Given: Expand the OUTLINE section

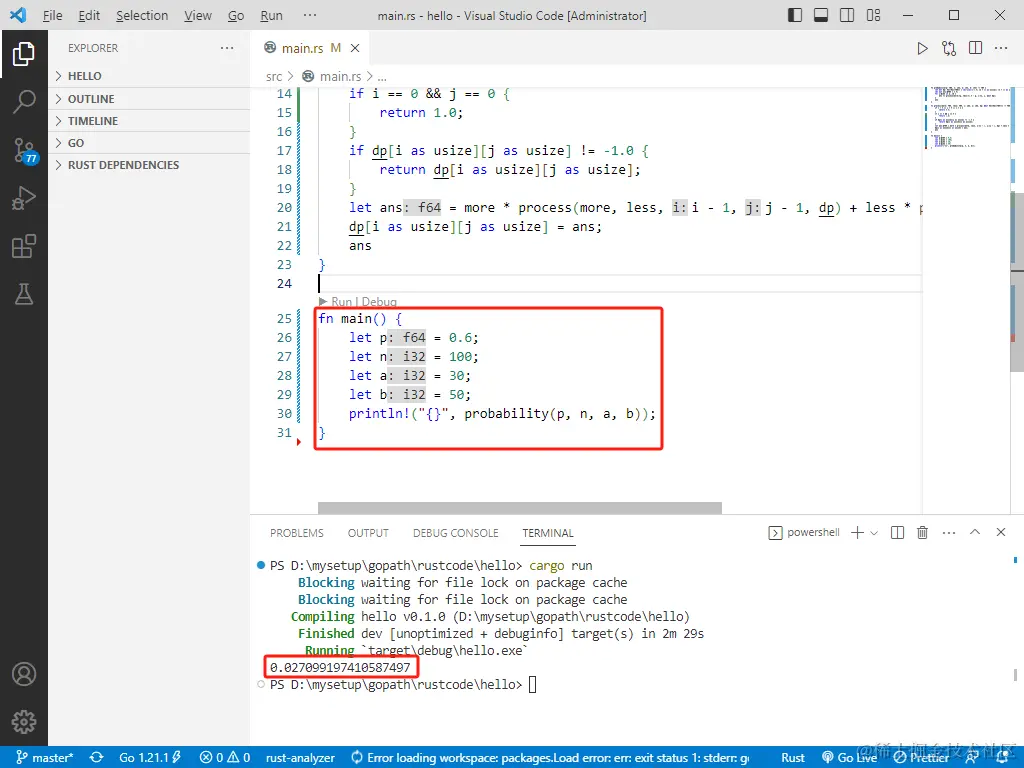Looking at the screenshot, I should 149,99.
